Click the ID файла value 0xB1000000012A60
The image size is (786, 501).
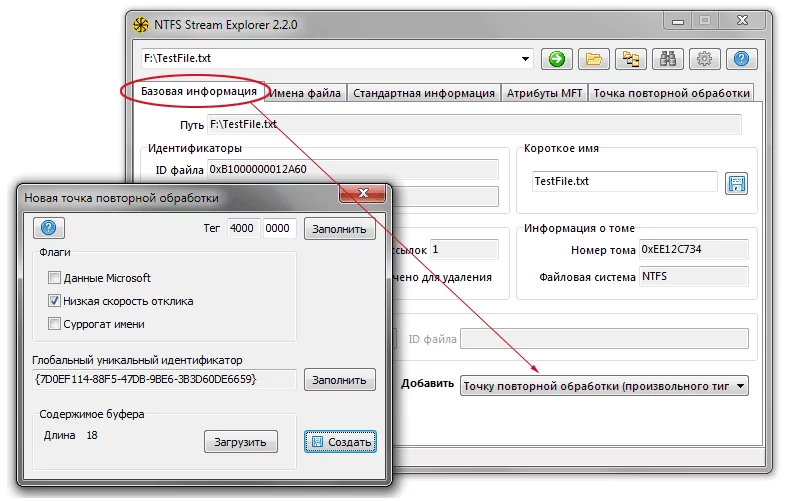(x=353, y=170)
